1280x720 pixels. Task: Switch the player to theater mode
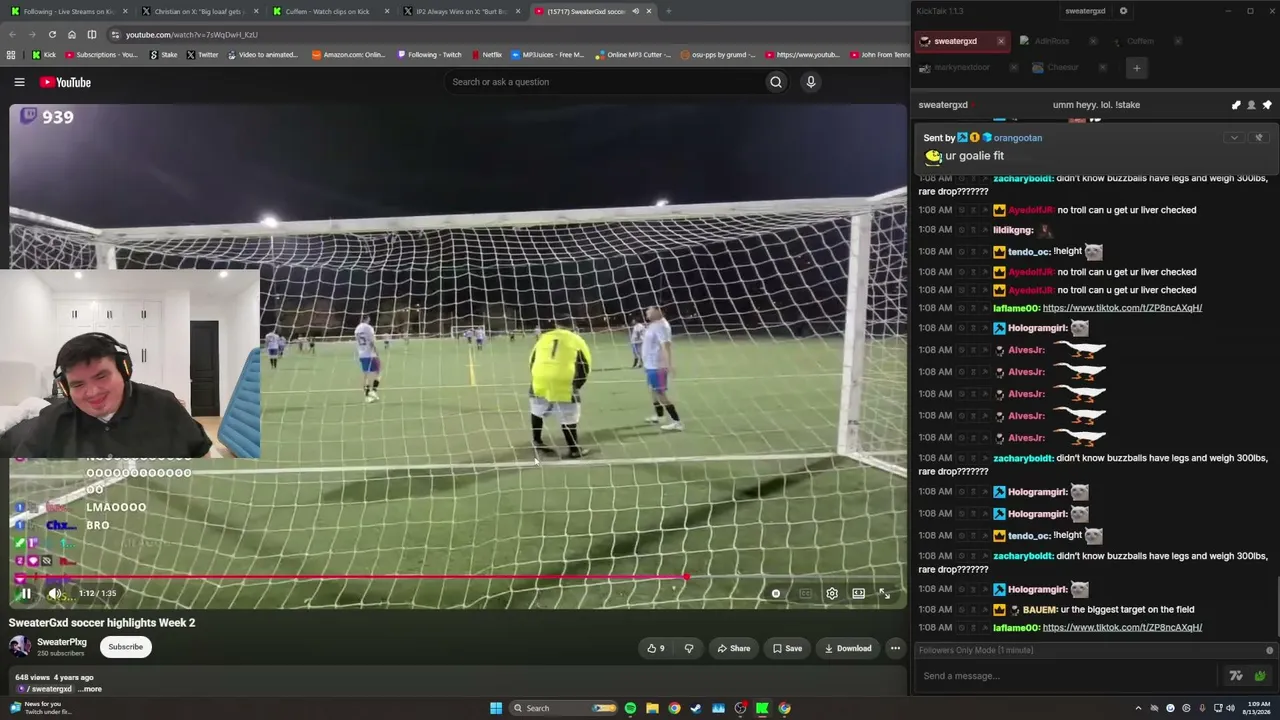tap(858, 593)
